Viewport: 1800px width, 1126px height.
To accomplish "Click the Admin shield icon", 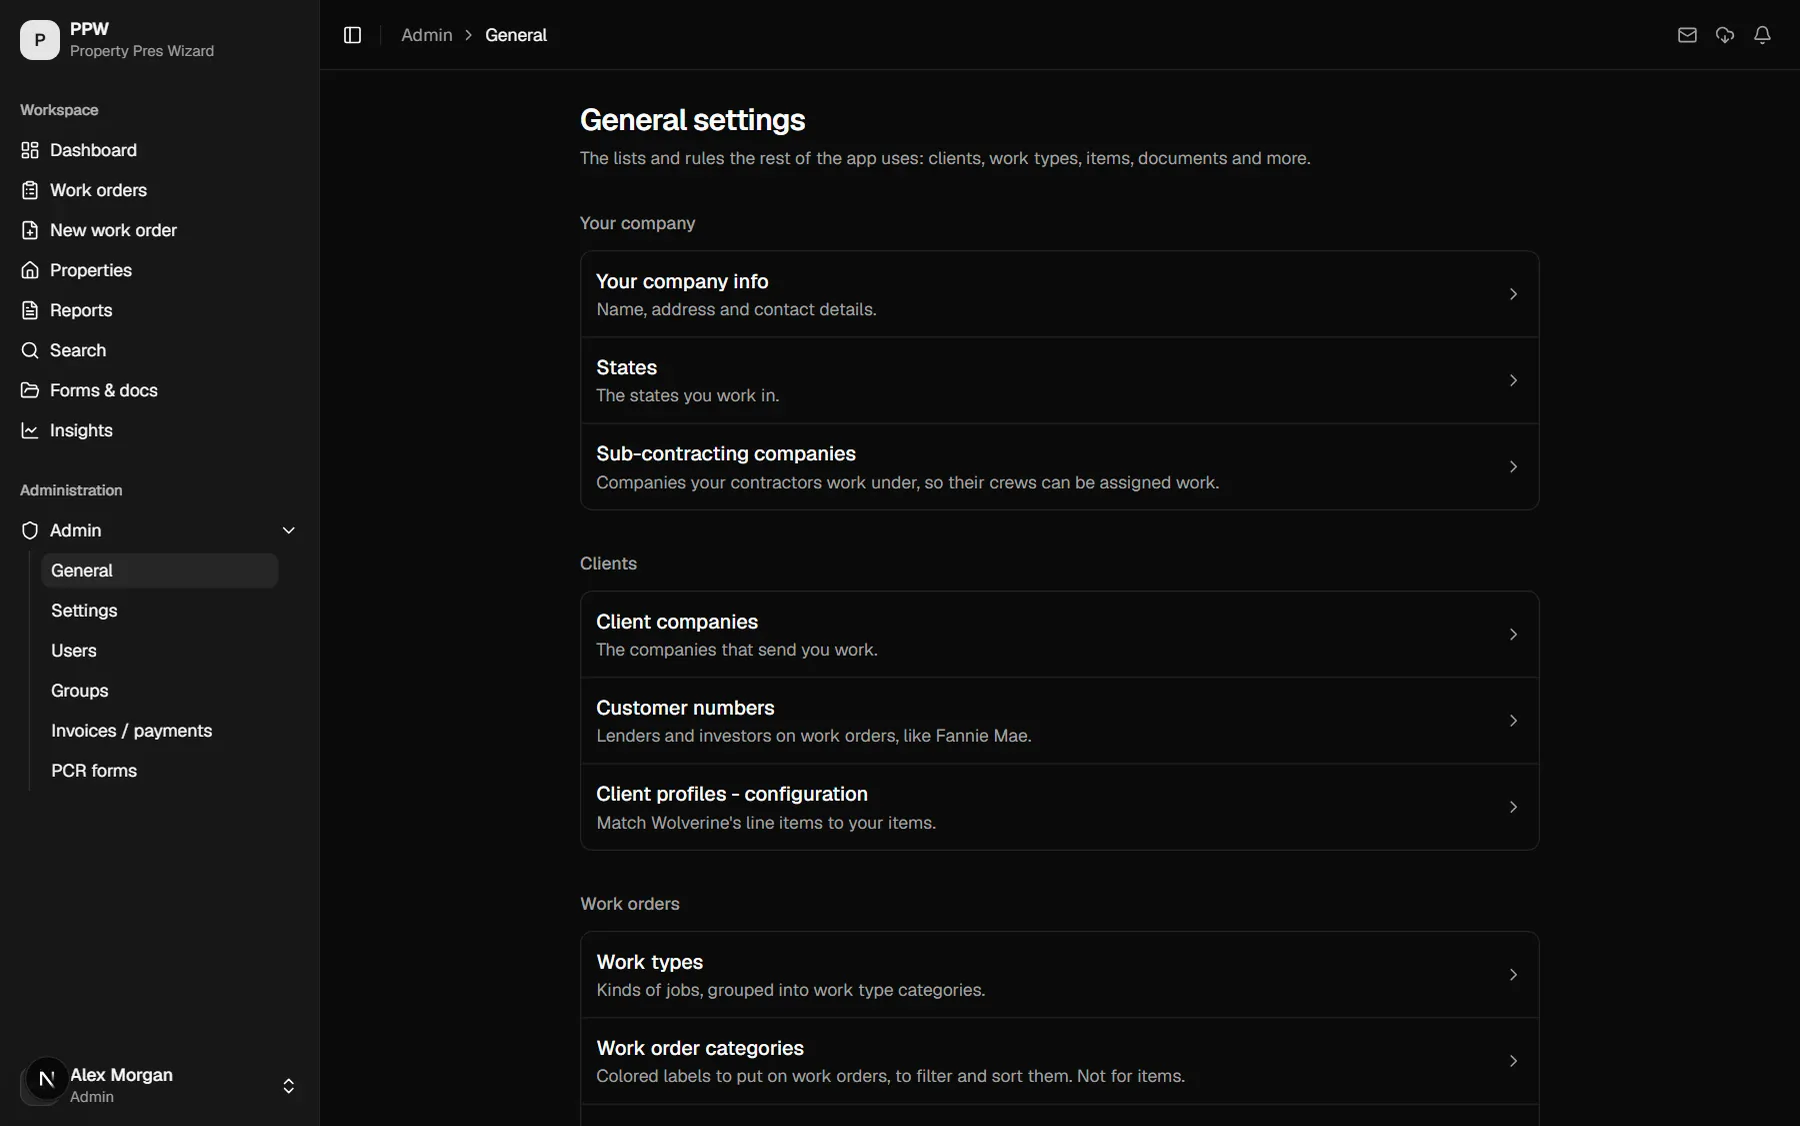I will coord(30,530).
